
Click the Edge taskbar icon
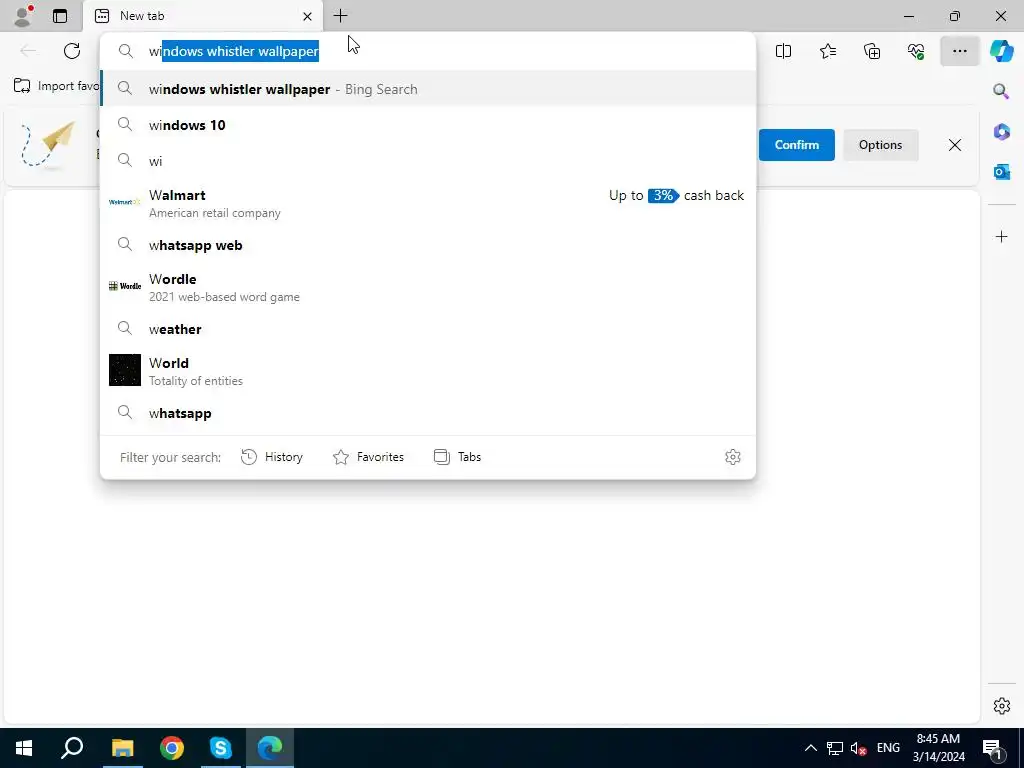tap(270, 748)
